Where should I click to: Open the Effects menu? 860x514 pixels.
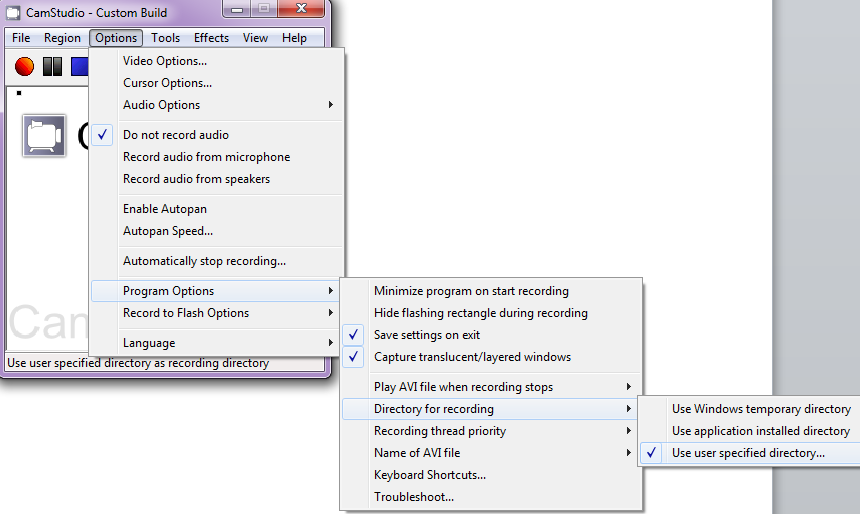211,38
